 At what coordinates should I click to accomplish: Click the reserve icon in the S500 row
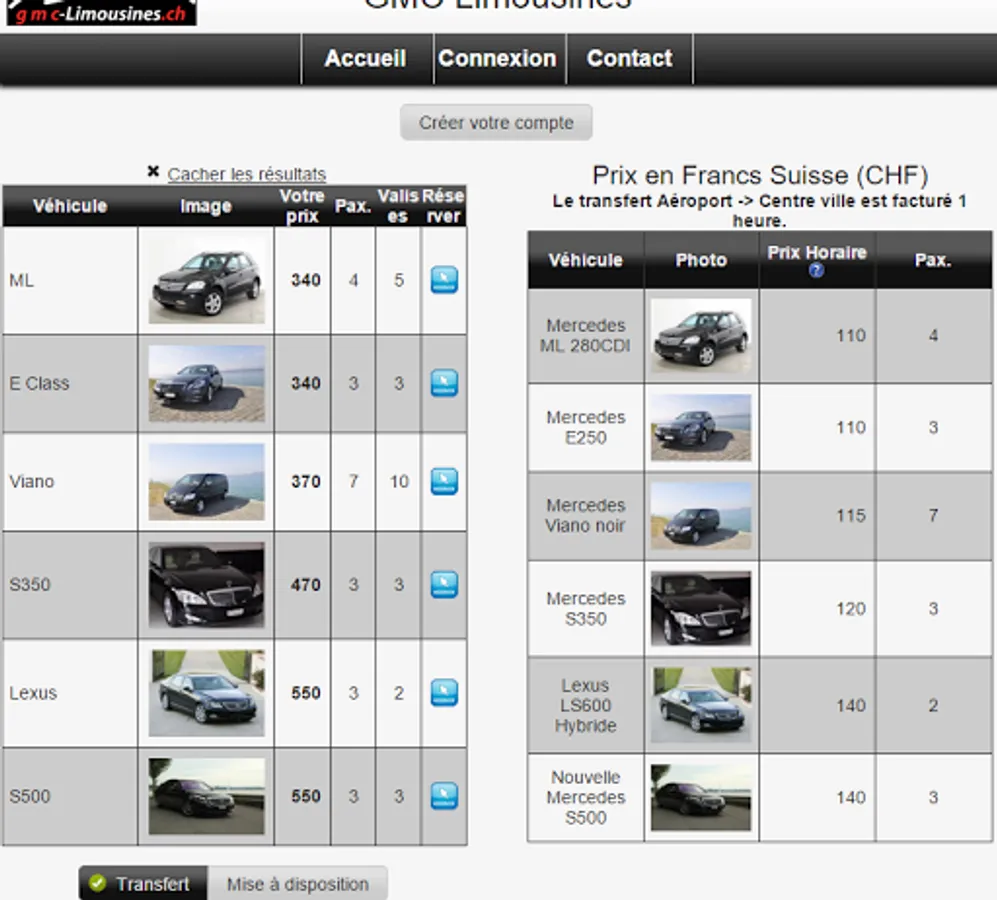[444, 796]
